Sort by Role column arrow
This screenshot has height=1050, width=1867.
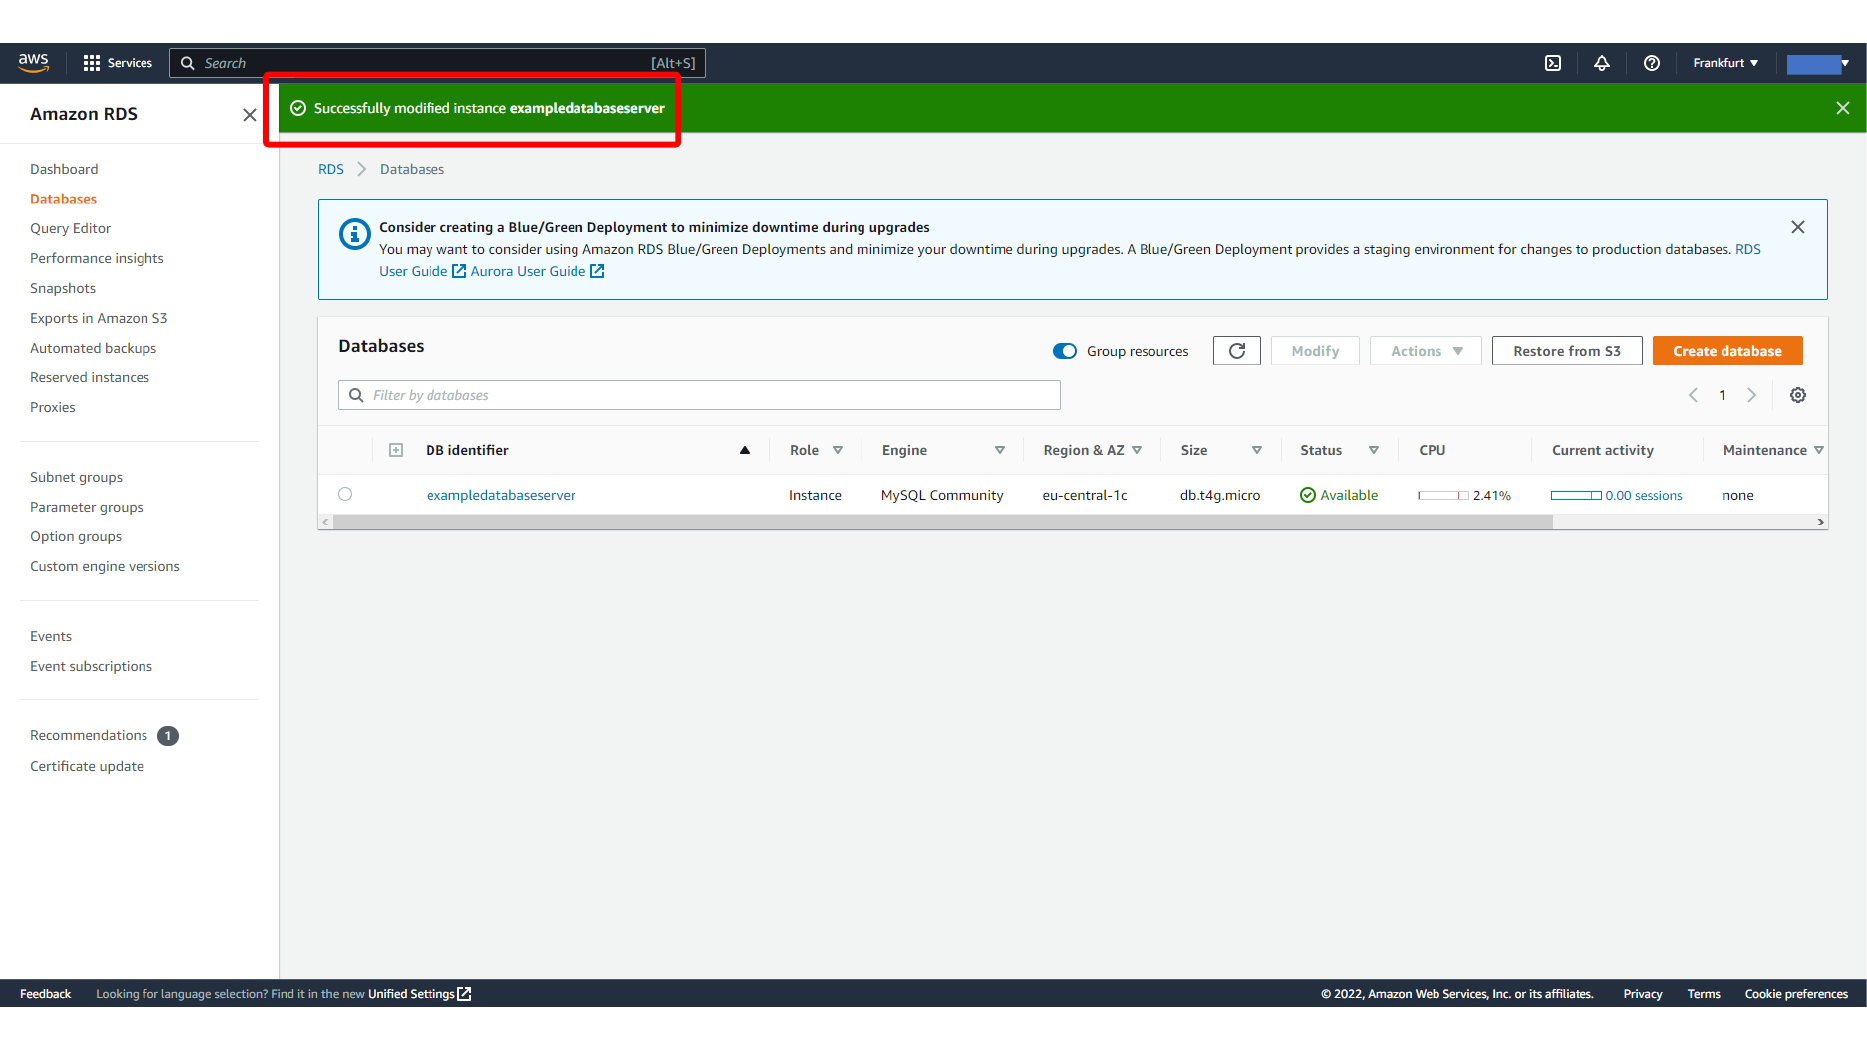click(838, 450)
